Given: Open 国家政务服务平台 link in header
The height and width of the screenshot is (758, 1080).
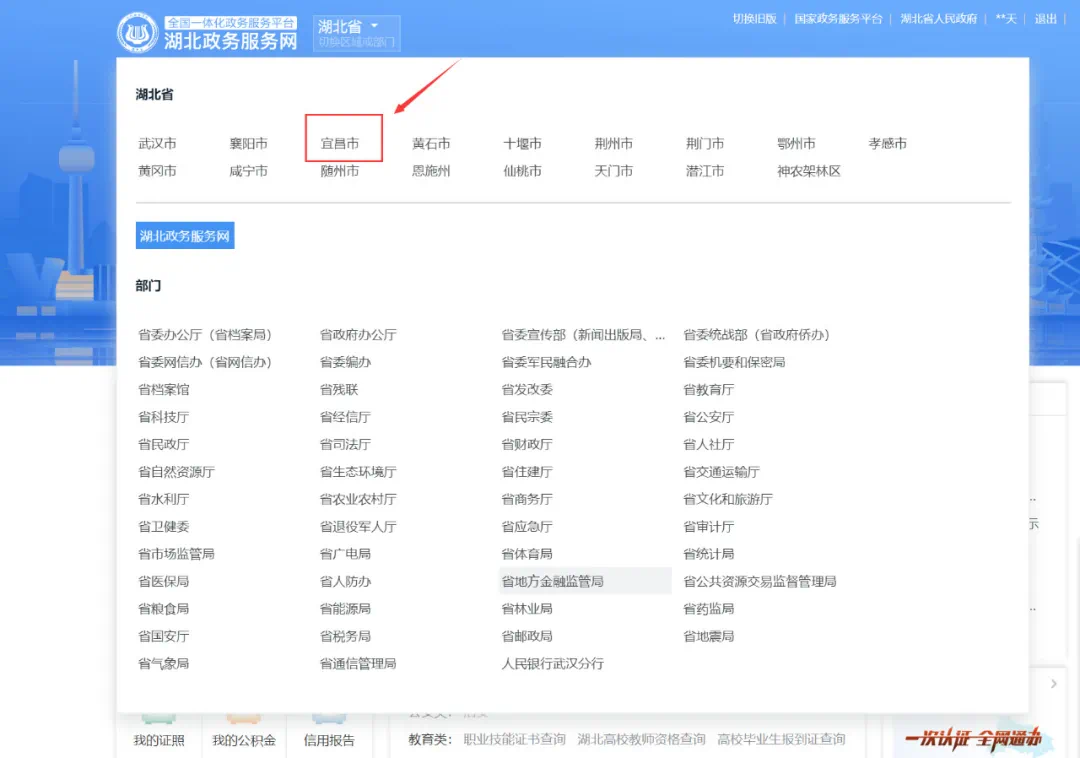Looking at the screenshot, I should [x=838, y=19].
